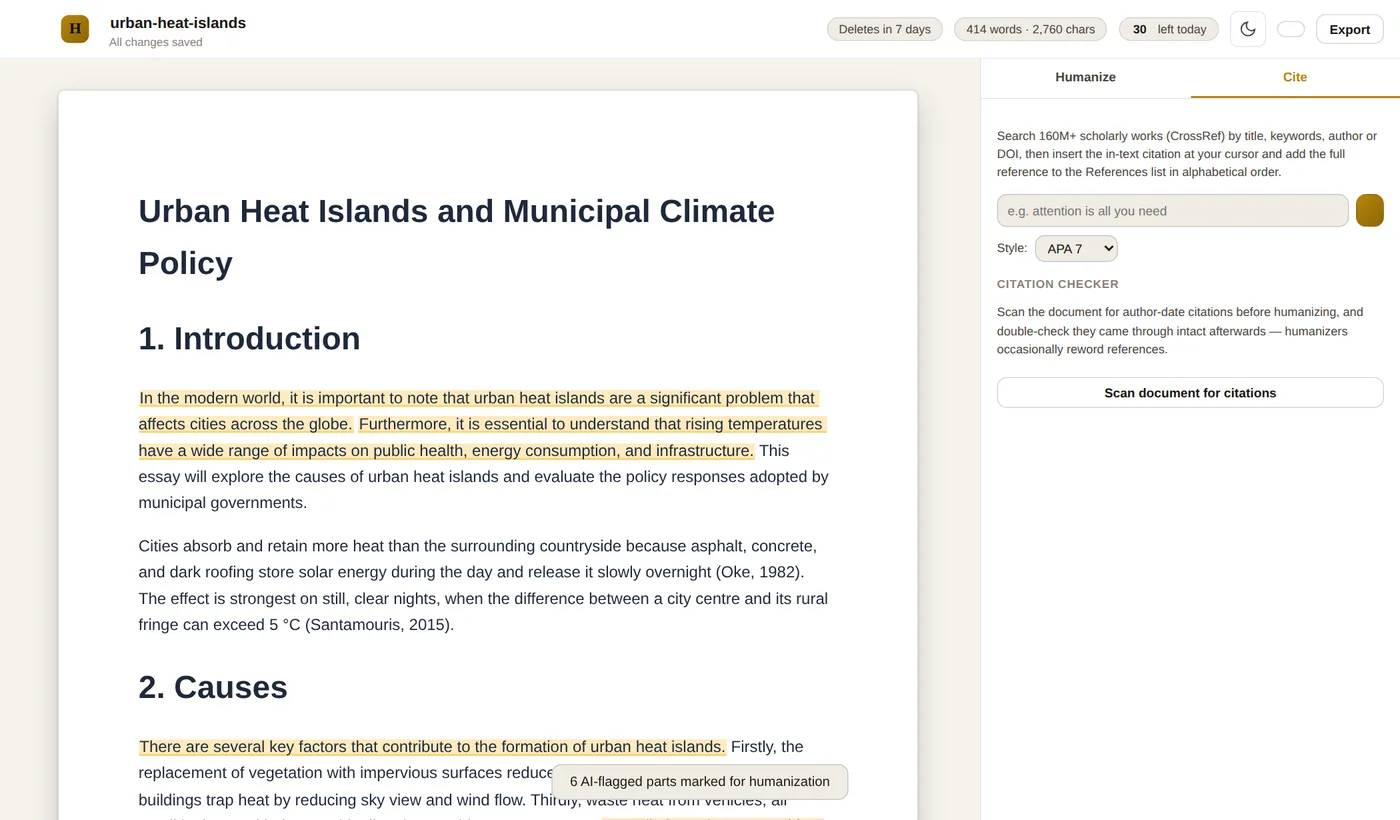The image size is (1400, 820).
Task: Click the 1. Introduction heading
Action: point(249,338)
